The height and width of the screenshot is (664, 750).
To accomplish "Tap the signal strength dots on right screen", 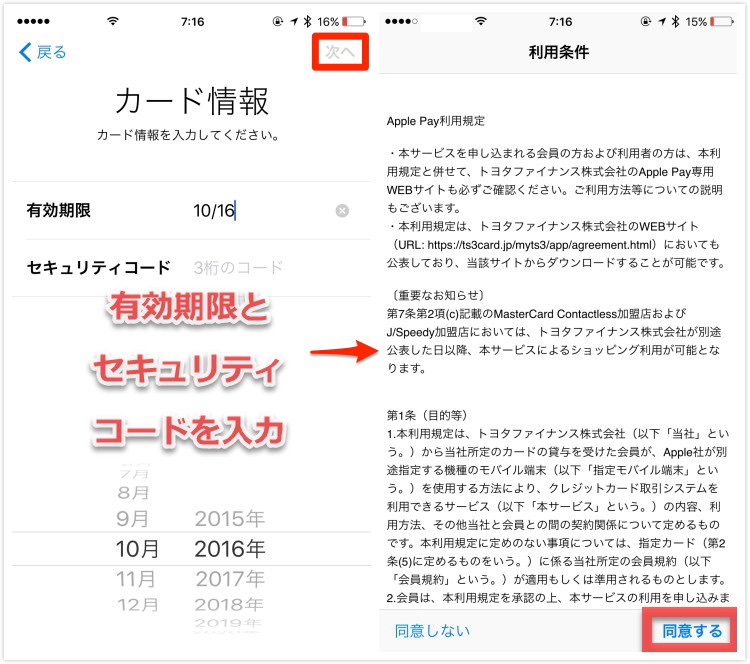I will pyautogui.click(x=401, y=22).
